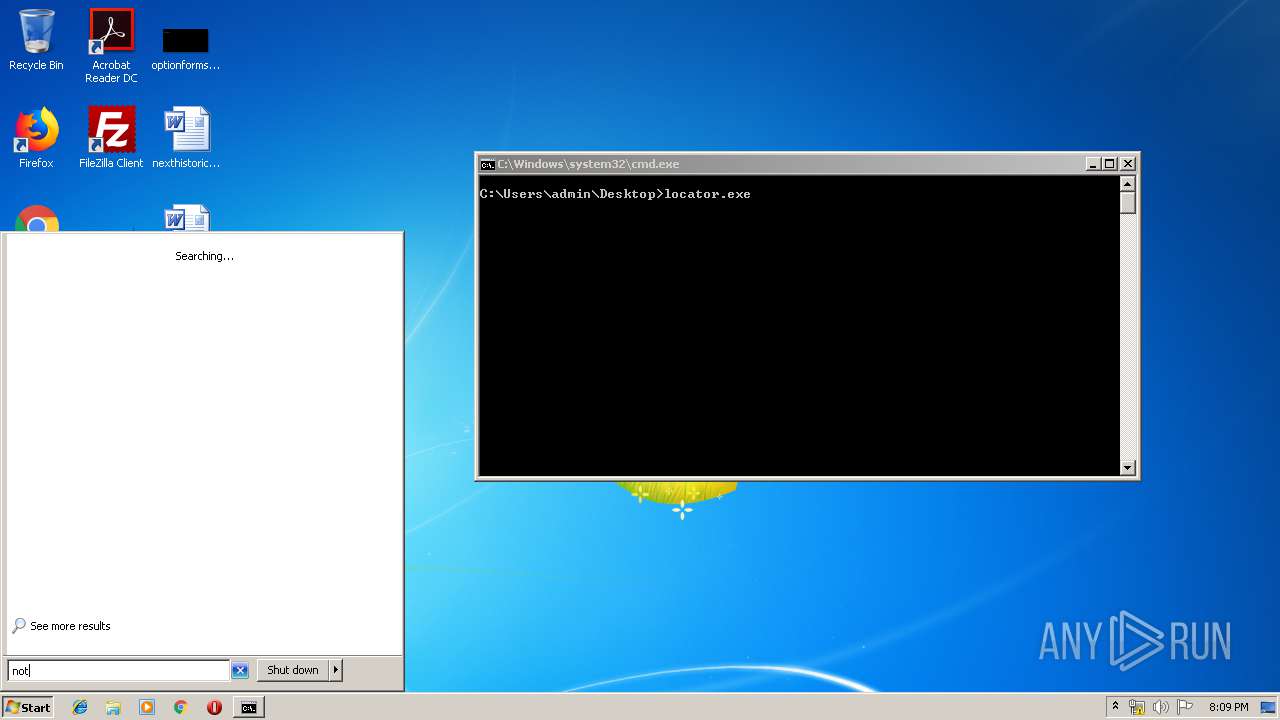Minimize the cmd.exe window
This screenshot has height=720, width=1280.
point(1093,164)
